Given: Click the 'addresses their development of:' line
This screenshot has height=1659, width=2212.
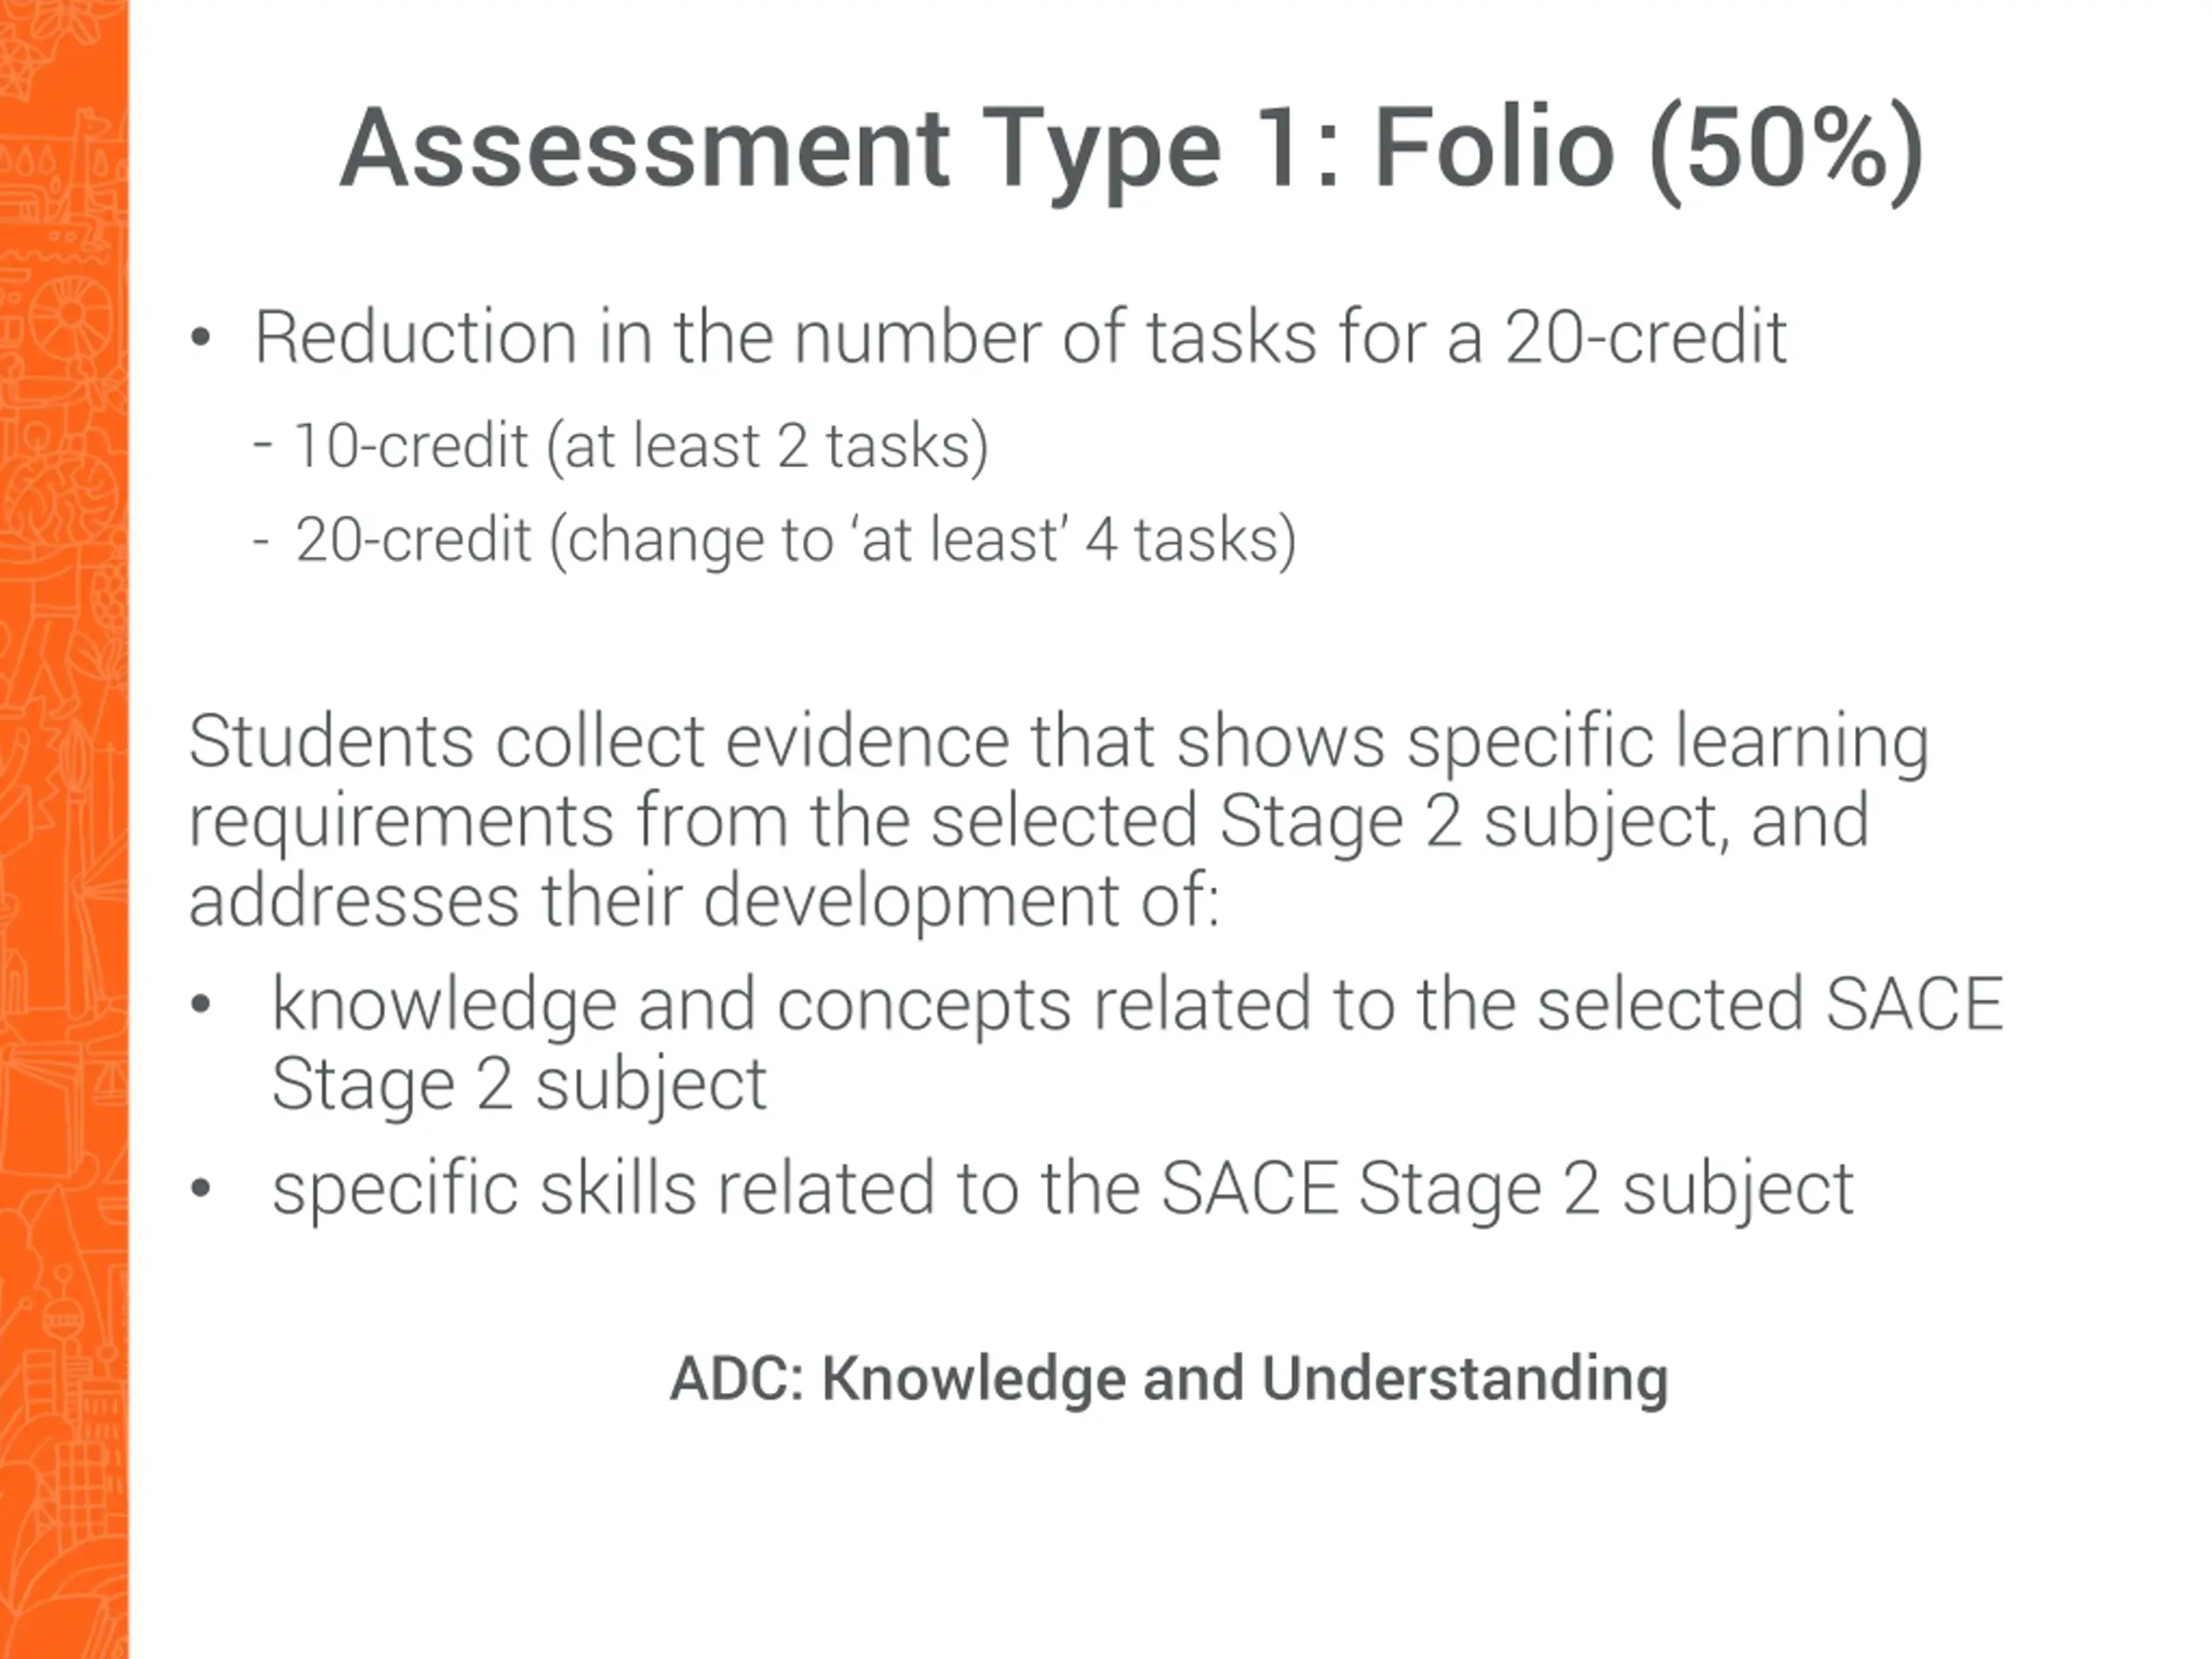Looking at the screenshot, I should [704, 900].
